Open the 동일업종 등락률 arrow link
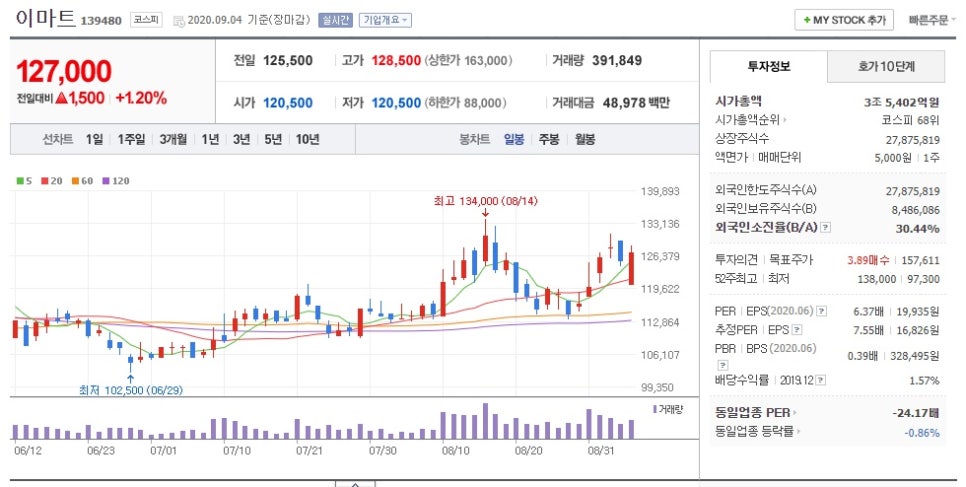 click(798, 432)
